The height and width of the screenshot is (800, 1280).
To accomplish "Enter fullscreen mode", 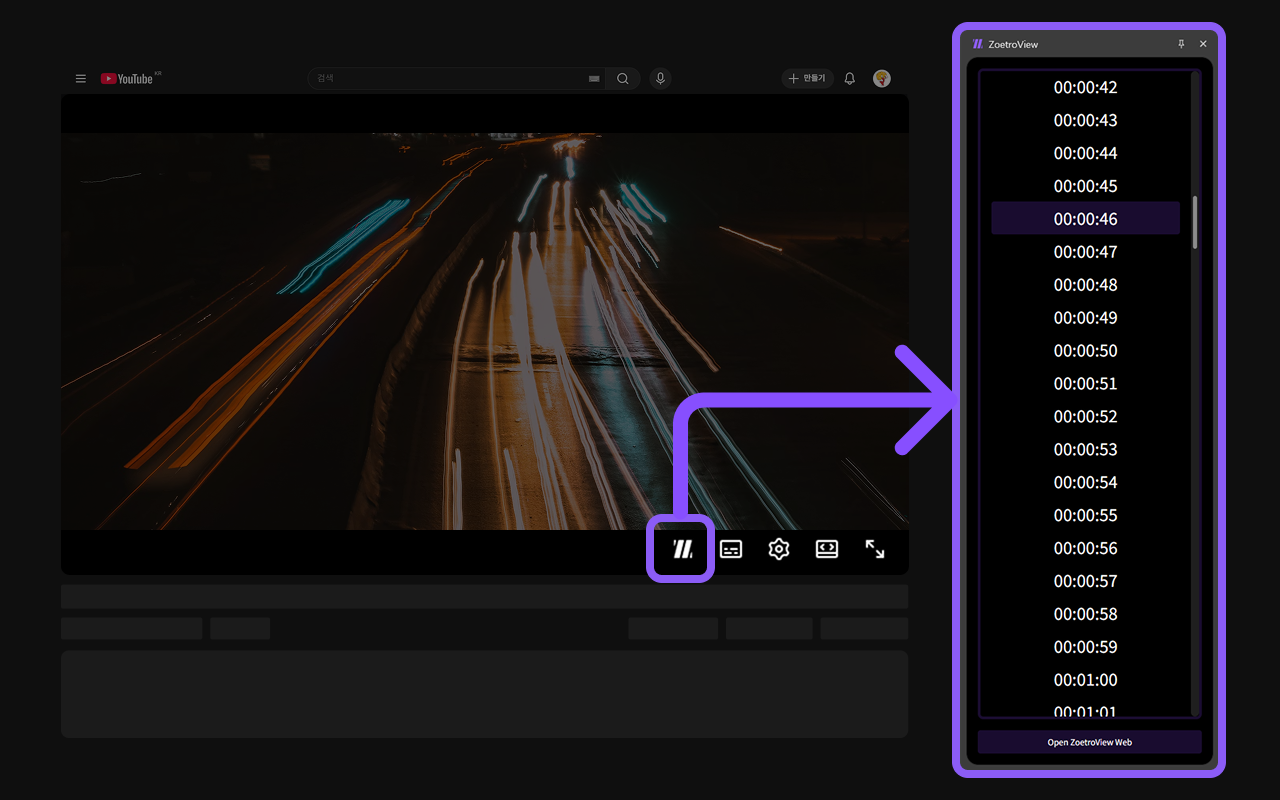I will [875, 549].
